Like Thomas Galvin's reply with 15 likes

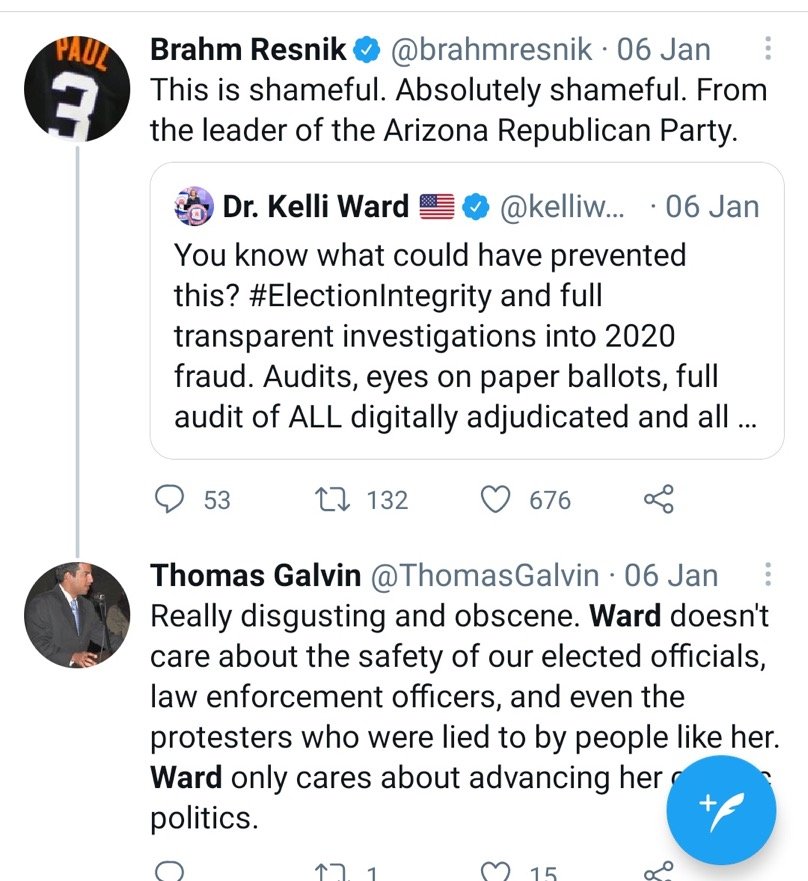coord(497,872)
